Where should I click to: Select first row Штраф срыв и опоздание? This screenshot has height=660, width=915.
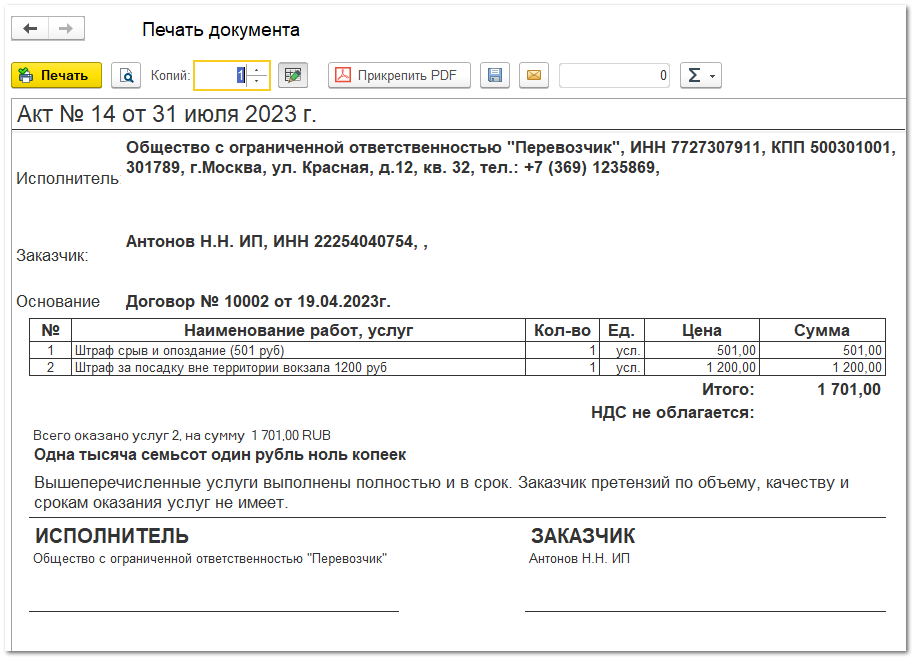[180, 351]
